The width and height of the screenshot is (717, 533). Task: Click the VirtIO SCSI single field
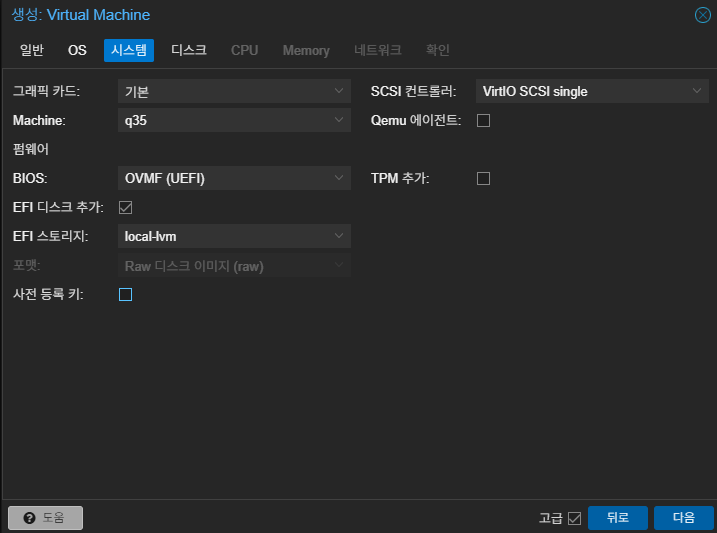coord(592,91)
